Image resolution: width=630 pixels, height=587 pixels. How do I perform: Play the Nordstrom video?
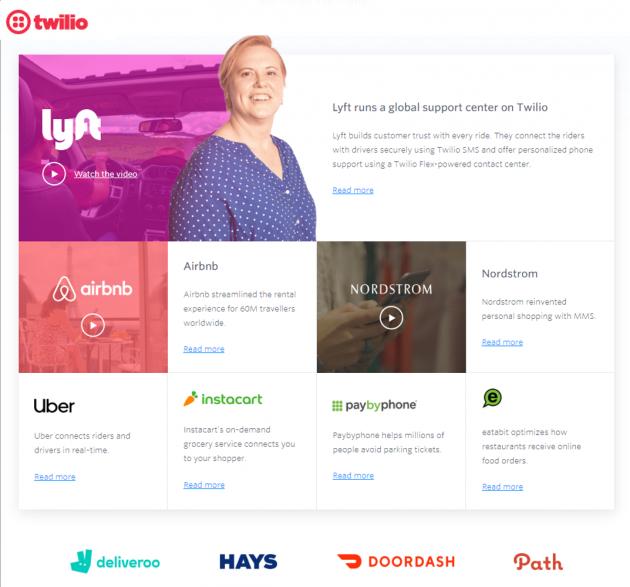click(391, 318)
